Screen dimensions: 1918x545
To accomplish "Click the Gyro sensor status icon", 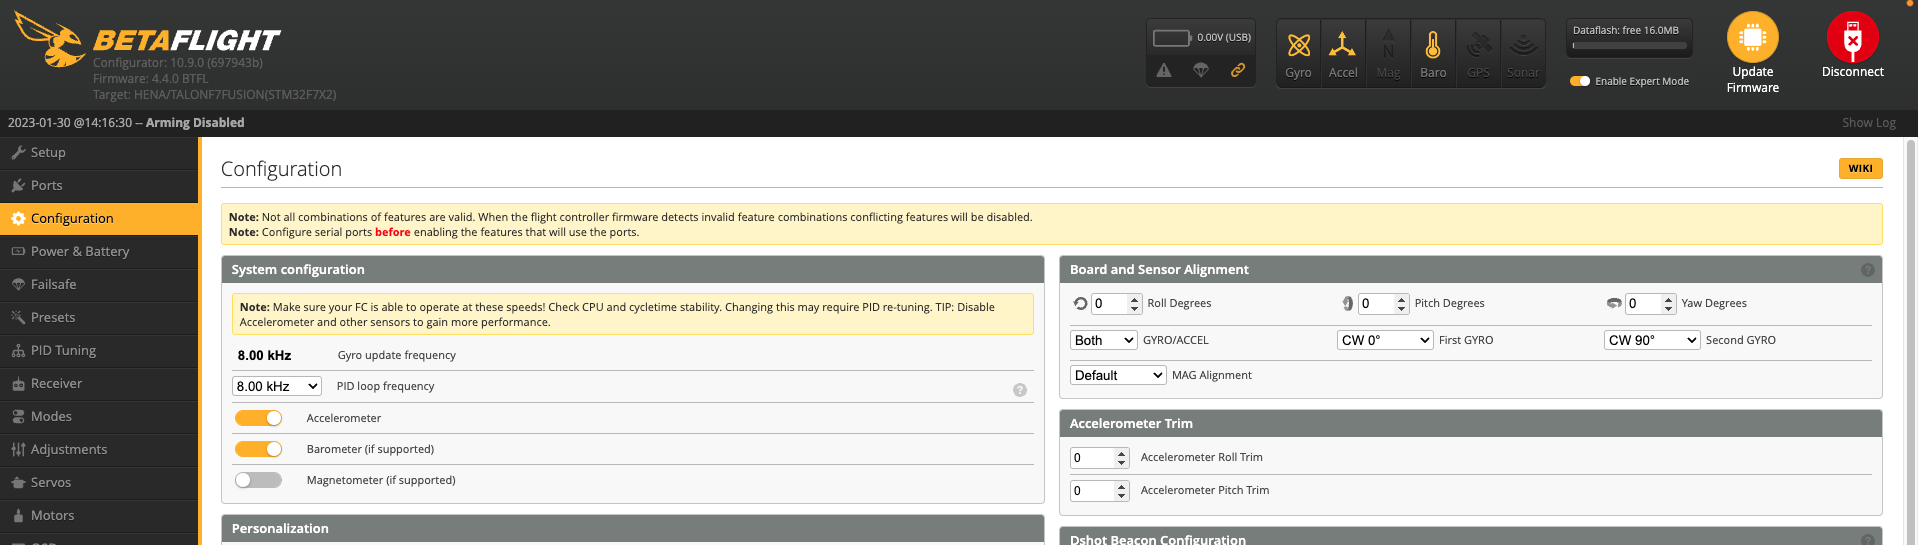I will [1298, 45].
